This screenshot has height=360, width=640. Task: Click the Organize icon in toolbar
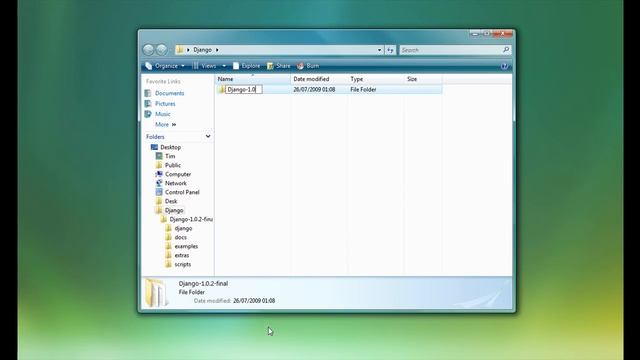(x=149, y=66)
